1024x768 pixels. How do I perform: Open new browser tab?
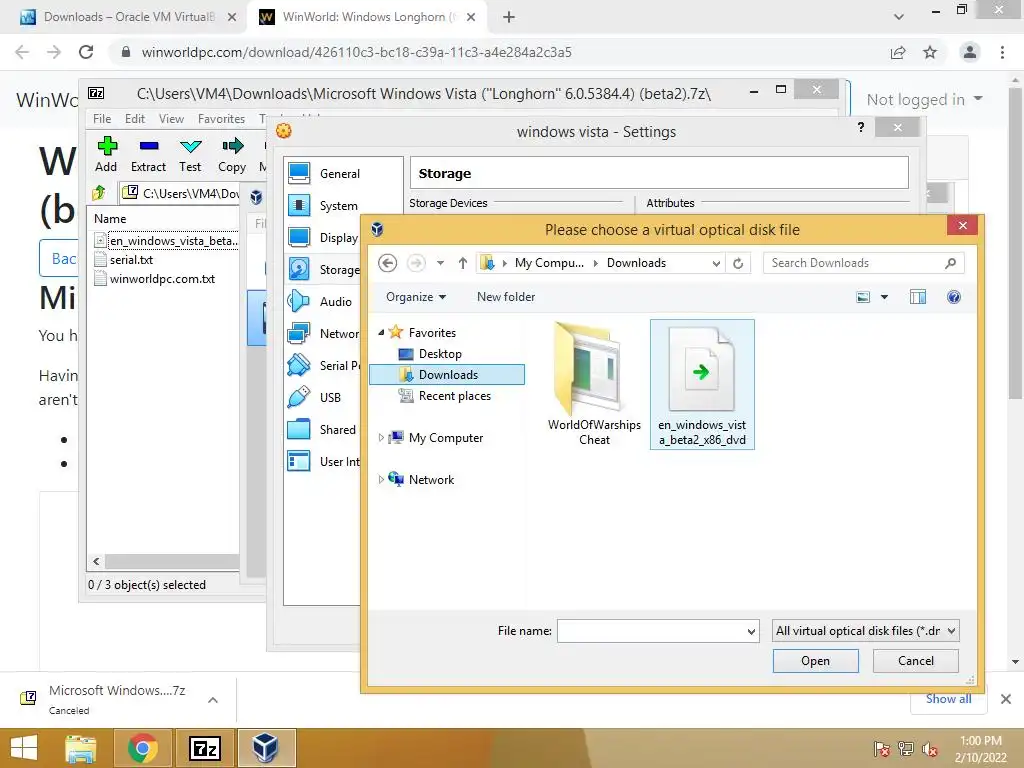point(509,17)
